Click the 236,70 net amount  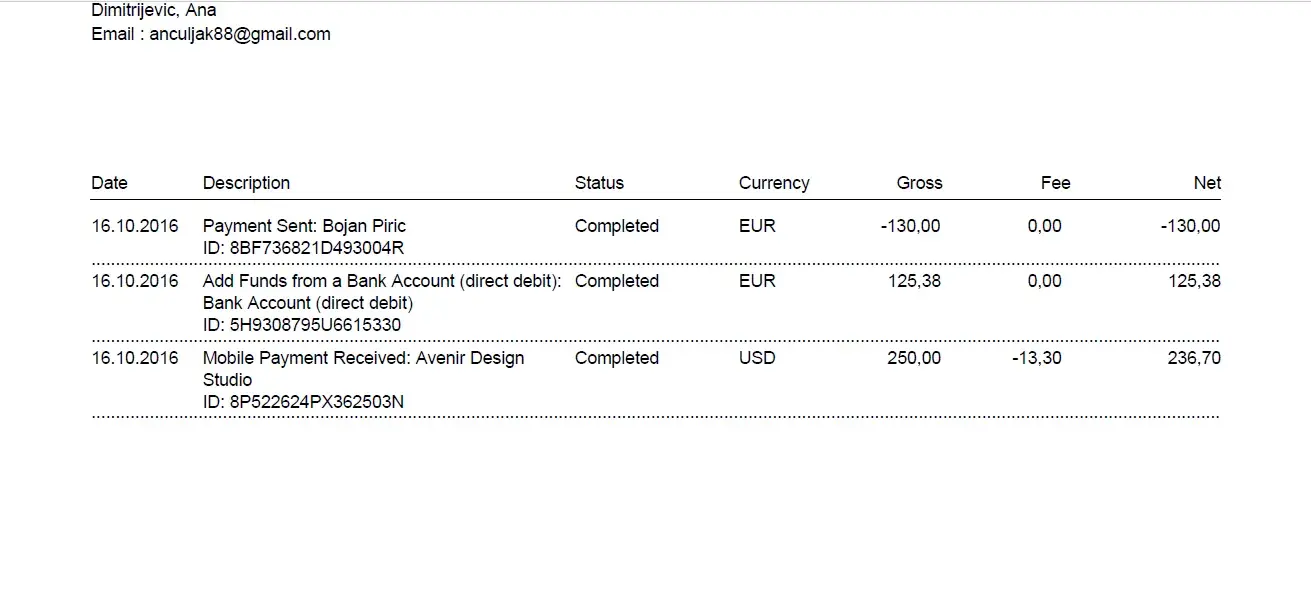point(1194,358)
